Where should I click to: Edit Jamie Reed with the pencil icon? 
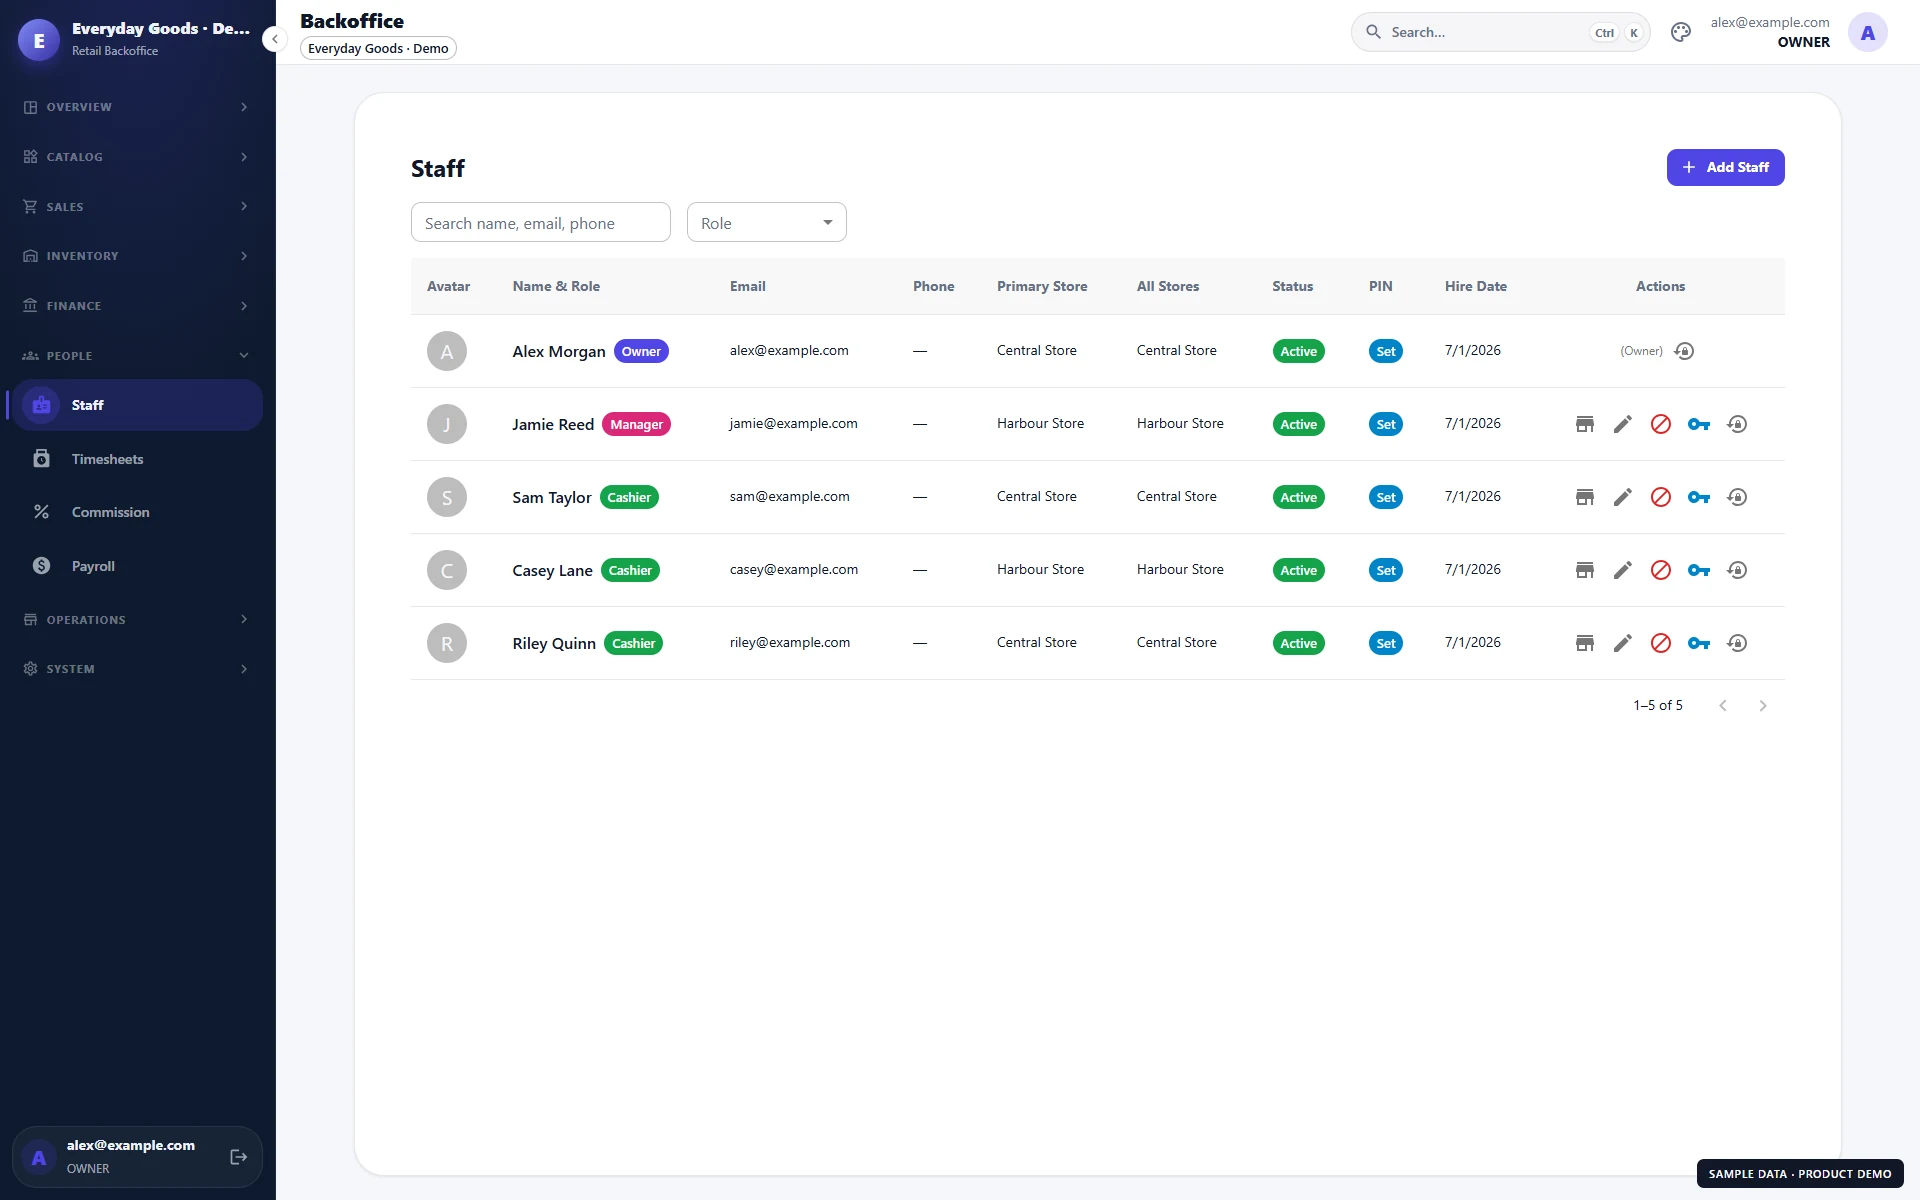point(1623,424)
